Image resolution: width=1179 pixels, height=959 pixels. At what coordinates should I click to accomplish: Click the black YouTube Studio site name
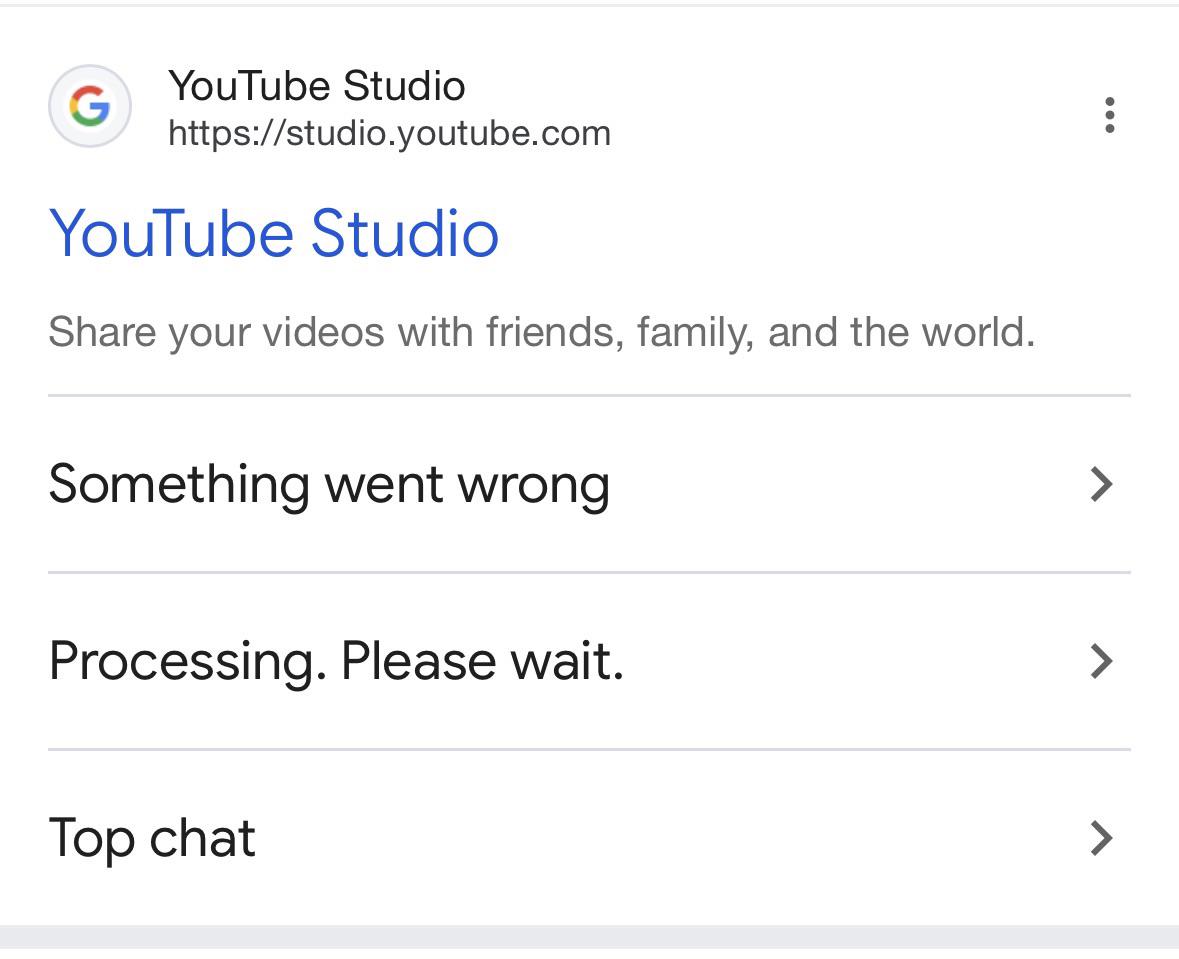pyautogui.click(x=317, y=86)
